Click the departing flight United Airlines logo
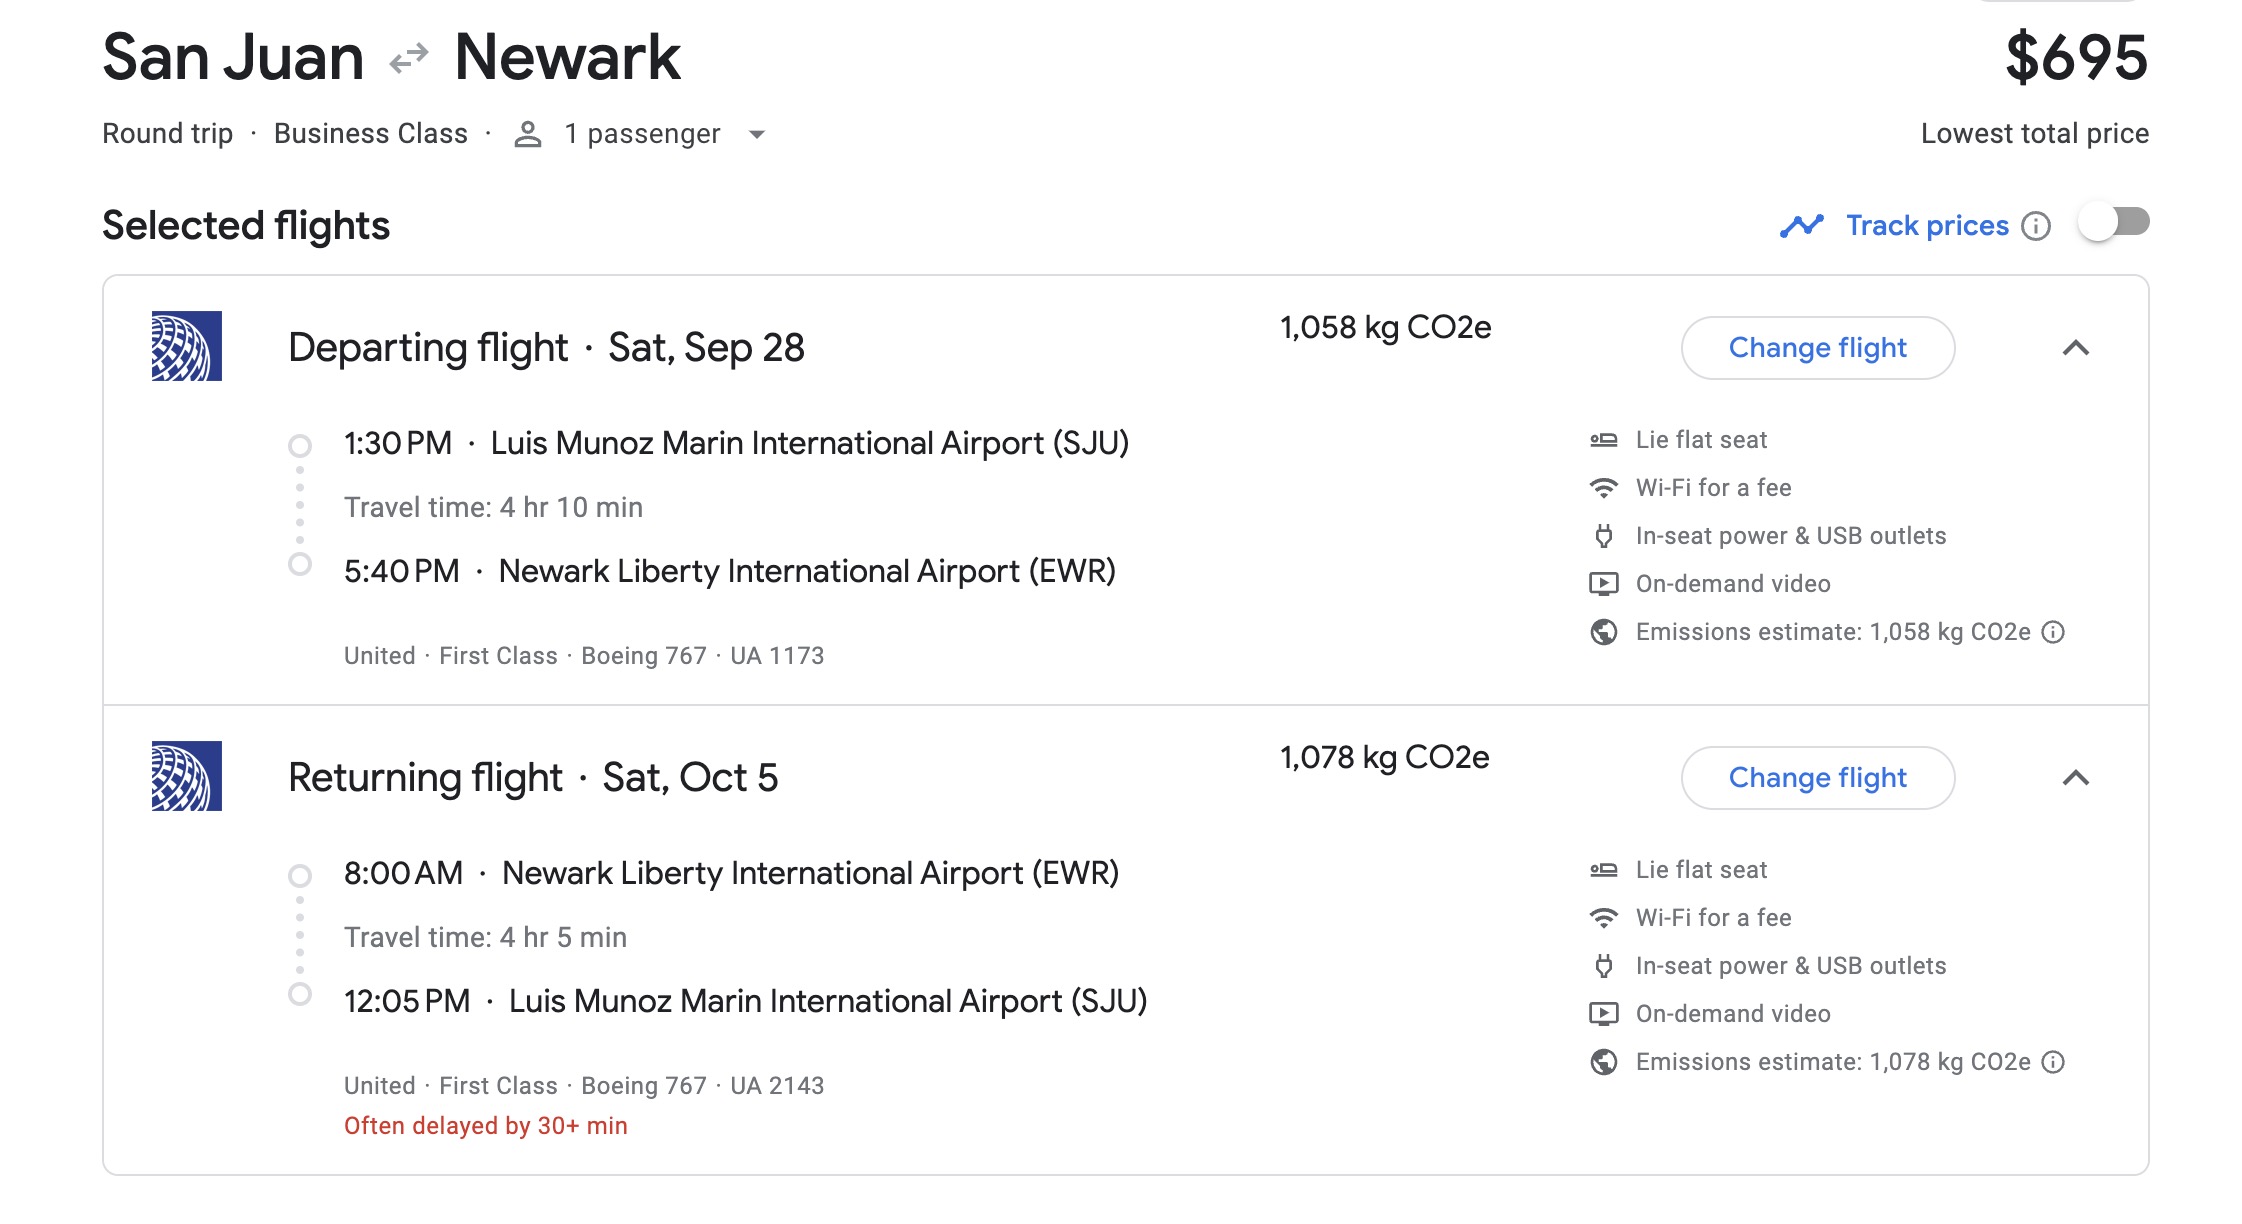Viewport: 2242px width, 1224px height. point(187,346)
